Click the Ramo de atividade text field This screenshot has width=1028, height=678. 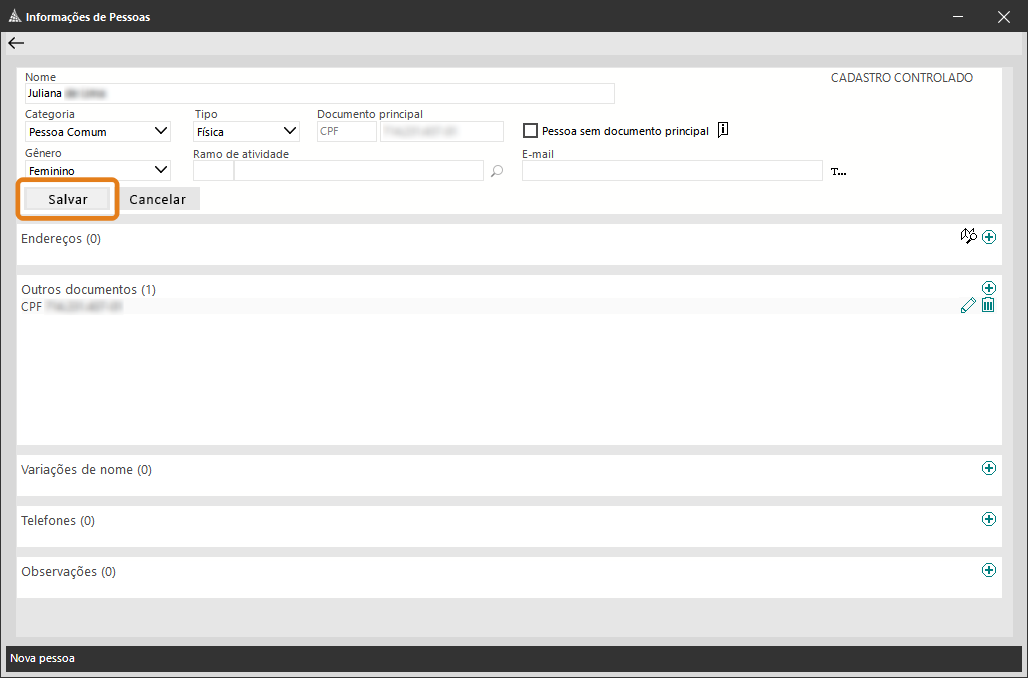coord(357,171)
